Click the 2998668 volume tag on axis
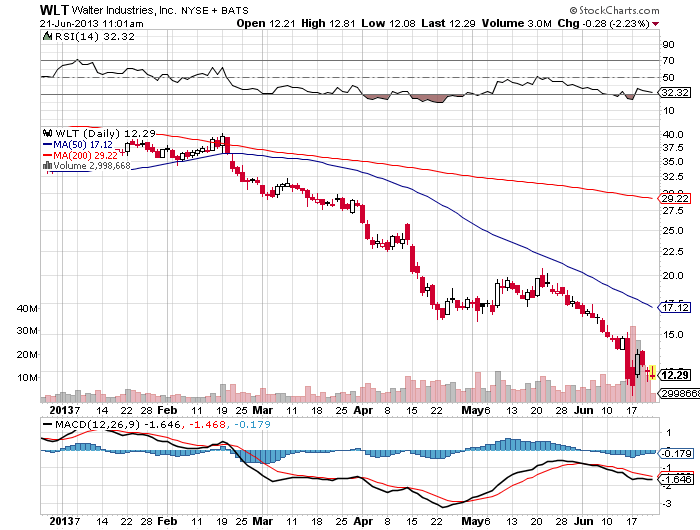Screen dimensions: 700x530 tap(679, 393)
